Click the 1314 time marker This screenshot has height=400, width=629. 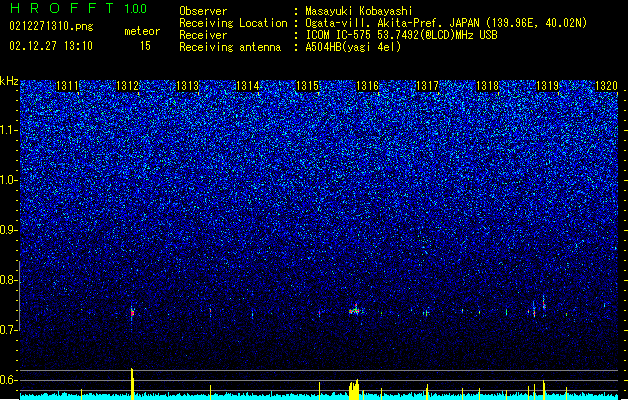click(247, 86)
